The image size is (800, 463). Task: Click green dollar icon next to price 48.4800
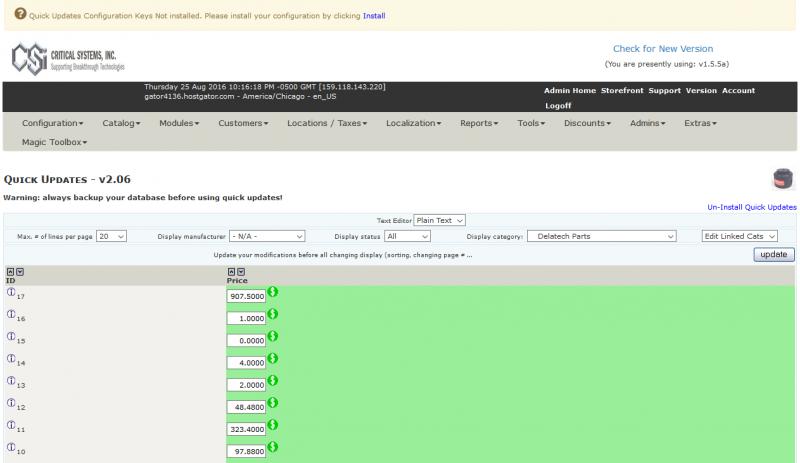[x=273, y=403]
